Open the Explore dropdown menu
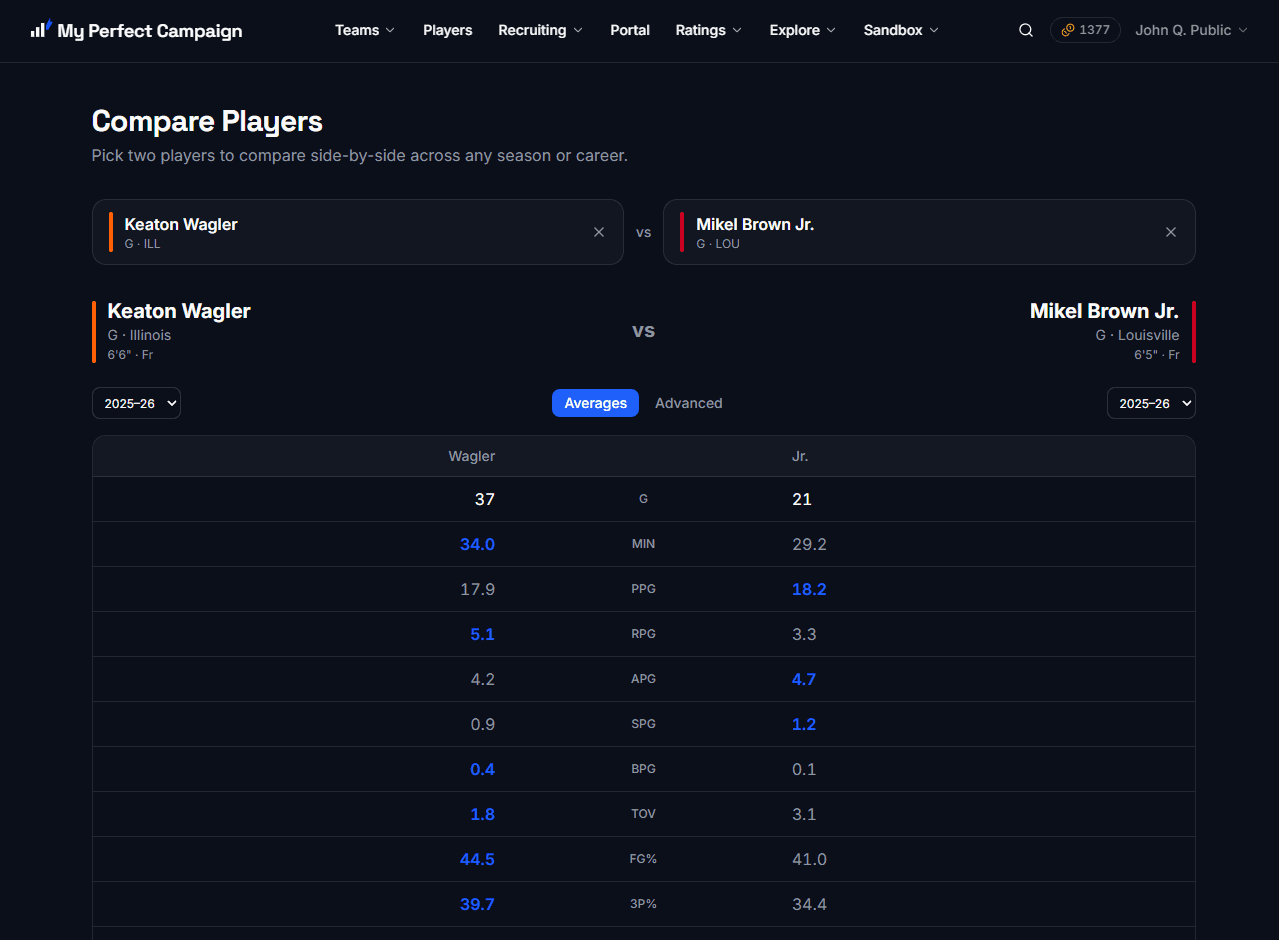Image resolution: width=1279 pixels, height=940 pixels. click(x=803, y=30)
